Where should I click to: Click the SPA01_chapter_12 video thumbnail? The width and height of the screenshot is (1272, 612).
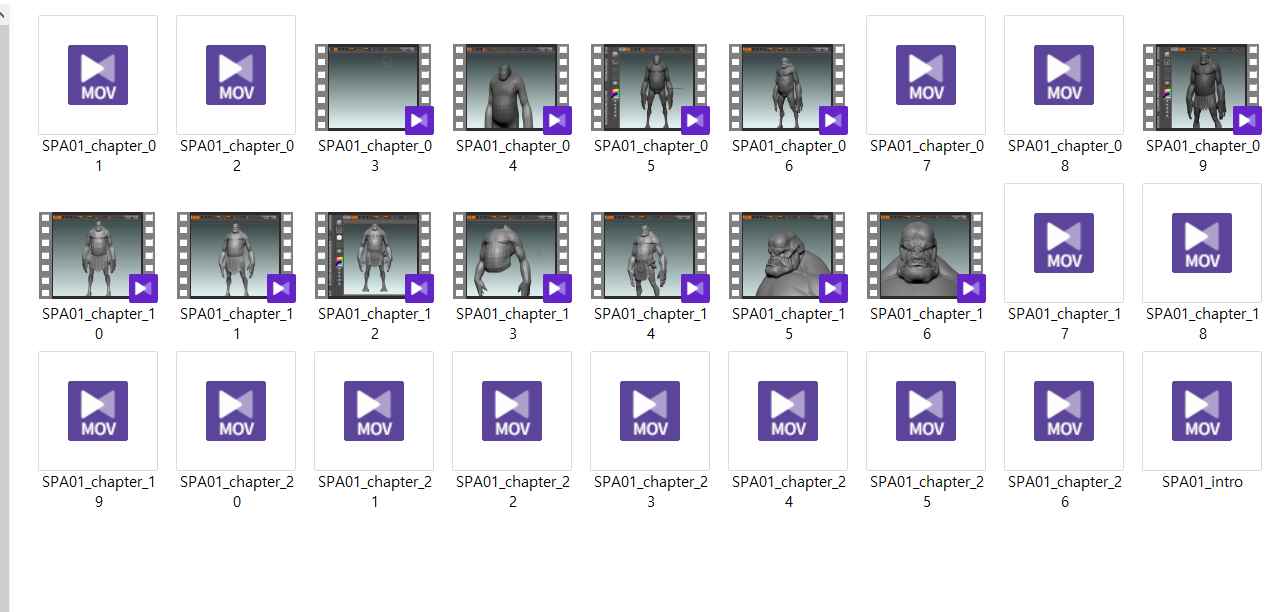coord(374,256)
